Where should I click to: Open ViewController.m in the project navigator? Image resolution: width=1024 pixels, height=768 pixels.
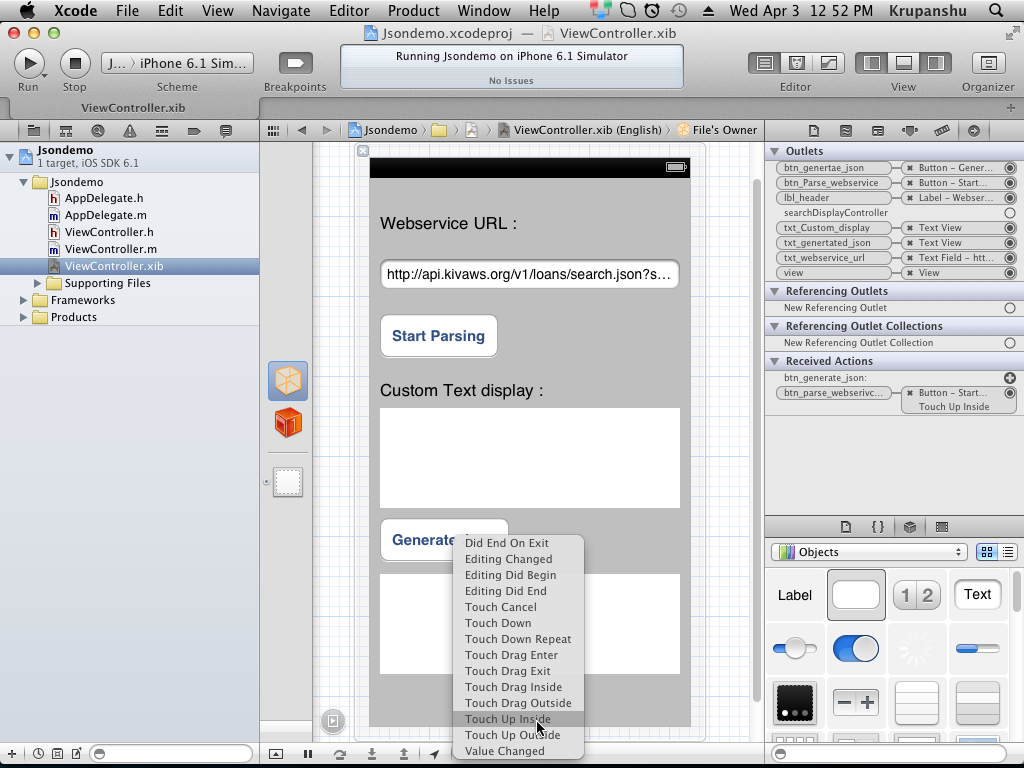[110, 249]
